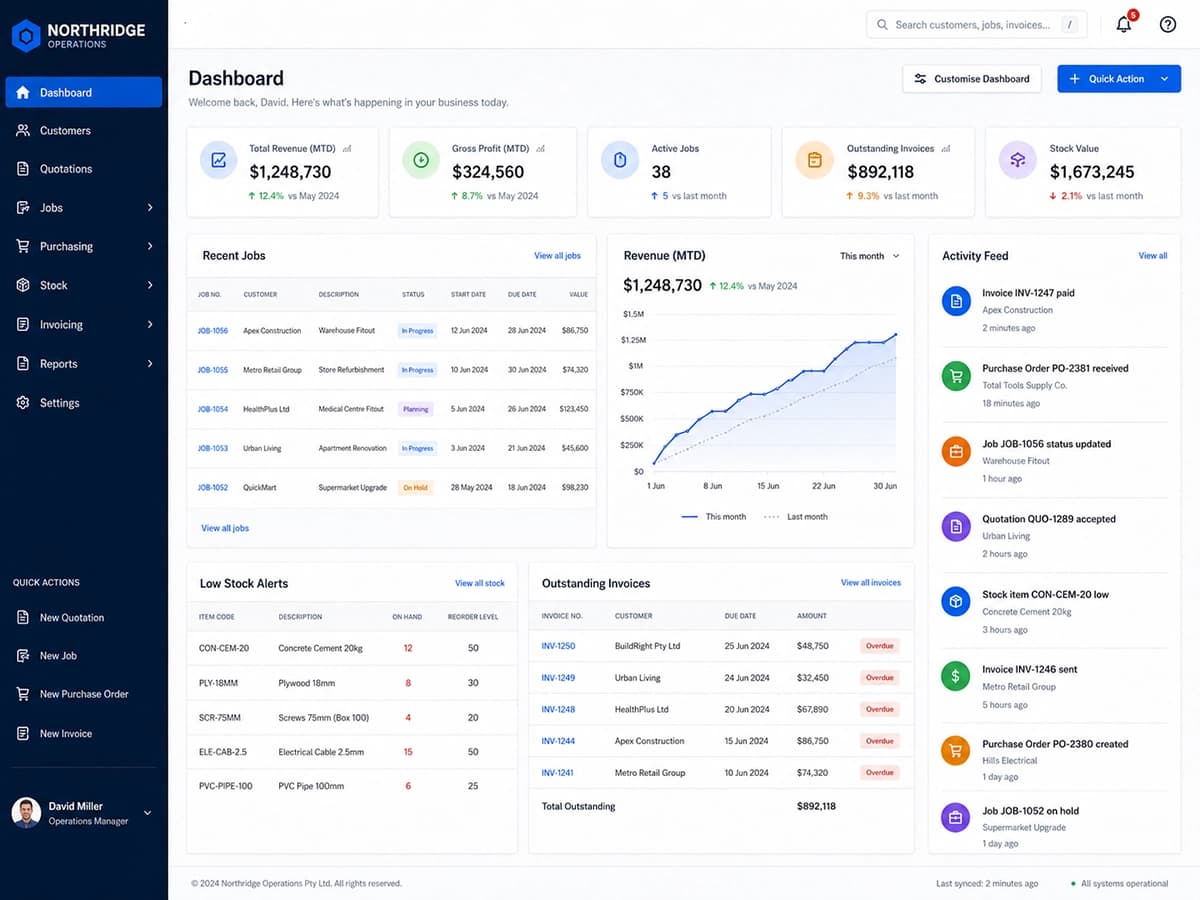Click View all stock link

point(480,583)
